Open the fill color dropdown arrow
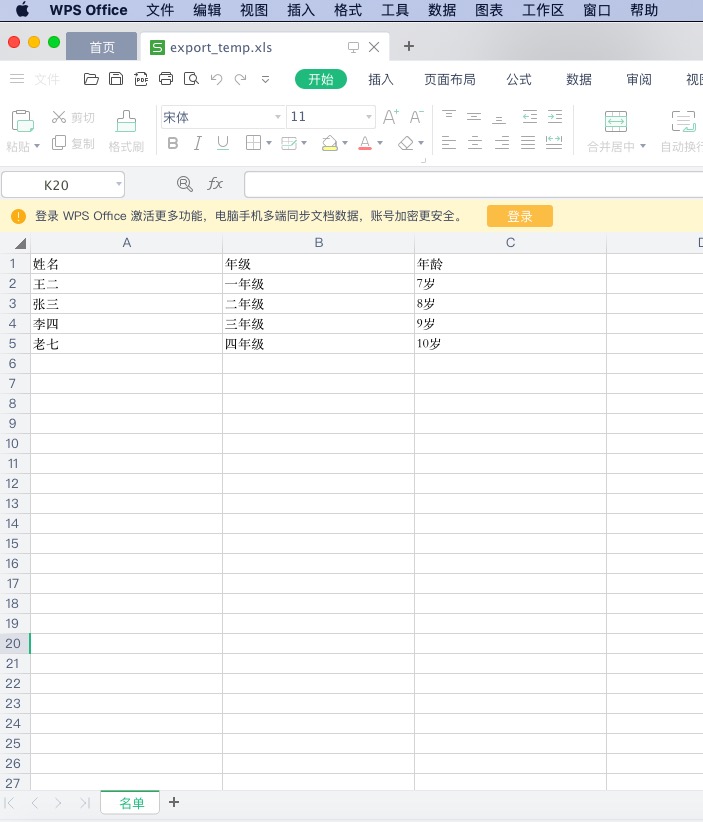 345,143
